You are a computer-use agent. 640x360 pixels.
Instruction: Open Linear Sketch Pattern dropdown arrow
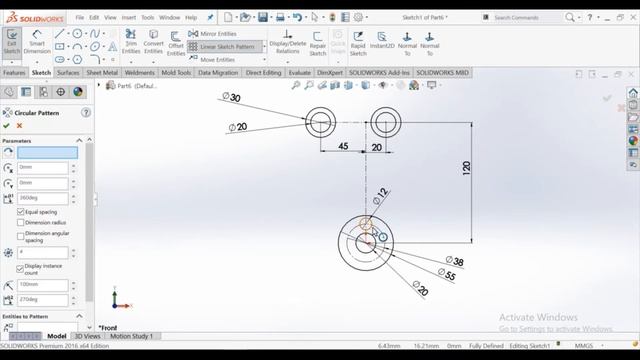(x=264, y=47)
